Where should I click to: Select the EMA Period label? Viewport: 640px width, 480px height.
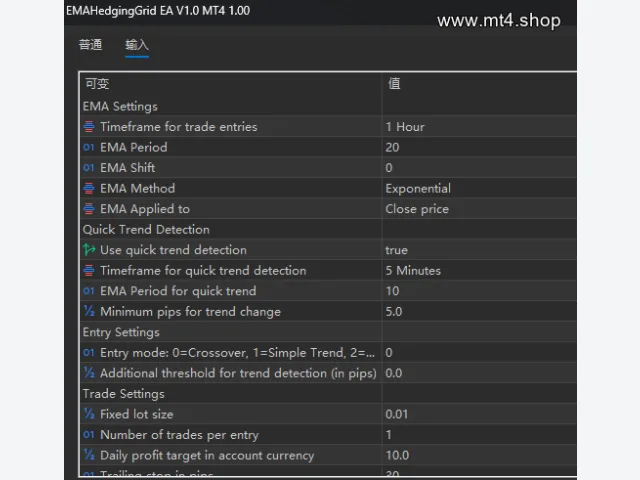133,147
